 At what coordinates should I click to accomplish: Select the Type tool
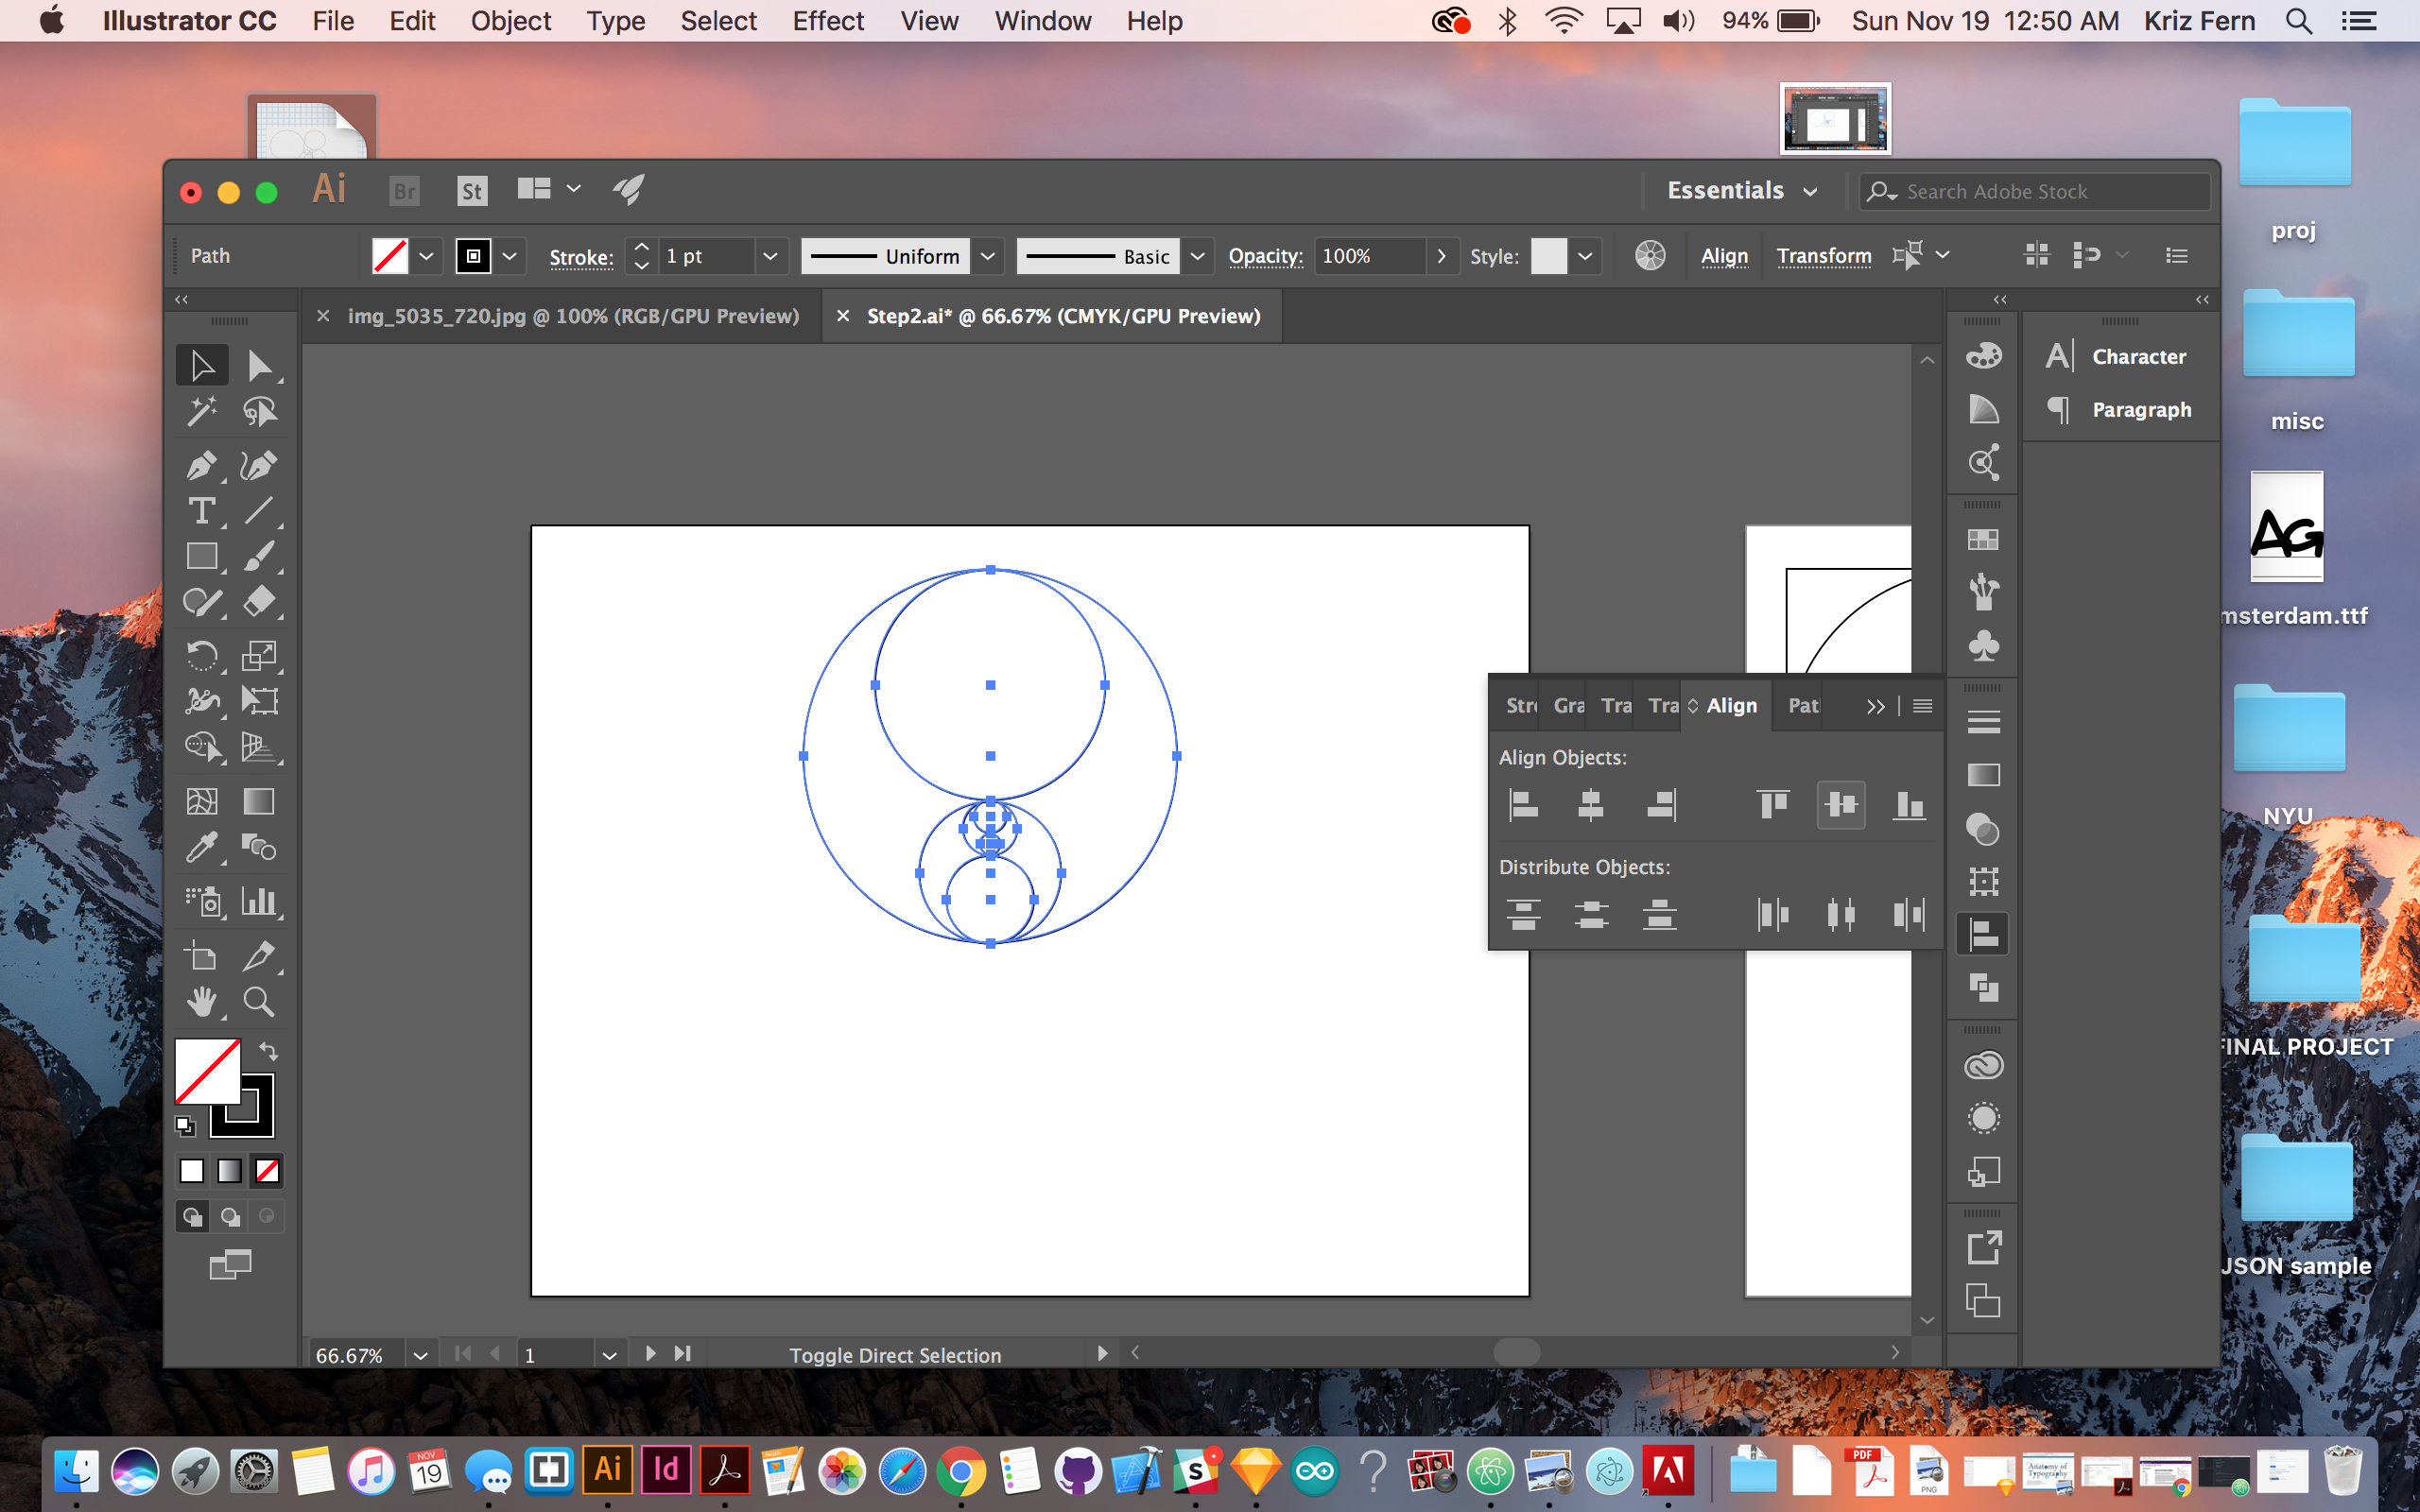coord(201,511)
